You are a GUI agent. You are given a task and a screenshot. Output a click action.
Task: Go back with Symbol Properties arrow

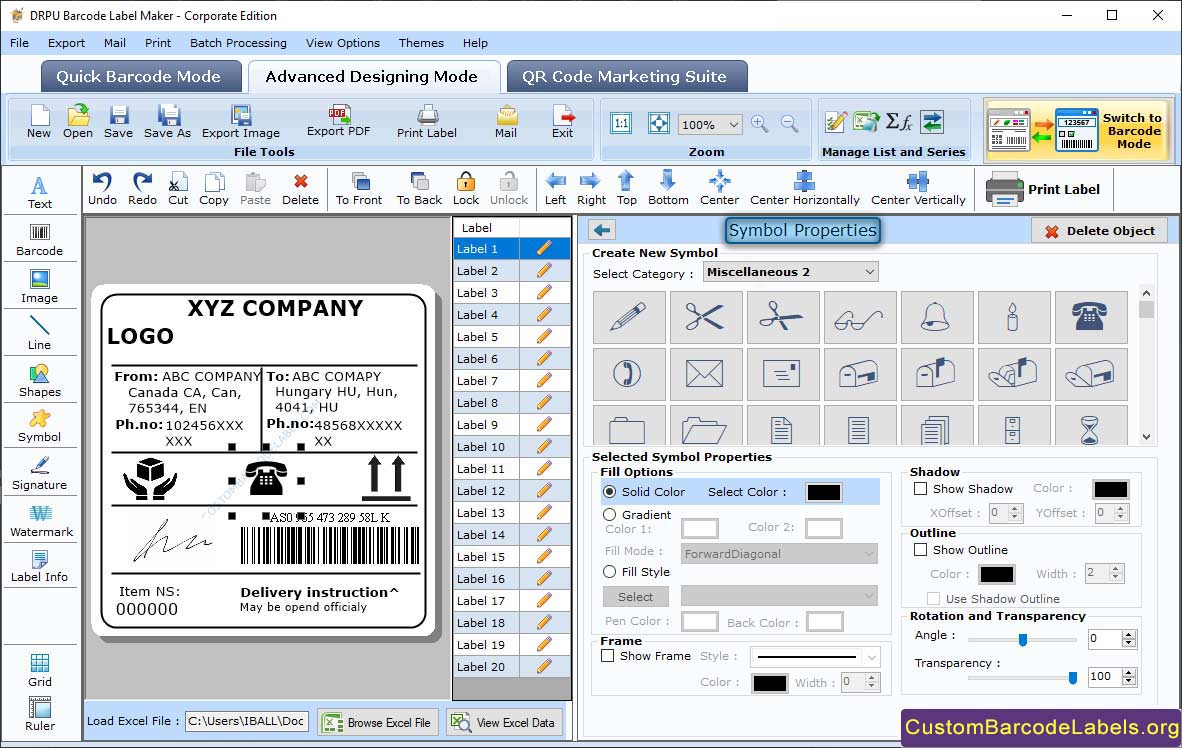pyautogui.click(x=602, y=230)
